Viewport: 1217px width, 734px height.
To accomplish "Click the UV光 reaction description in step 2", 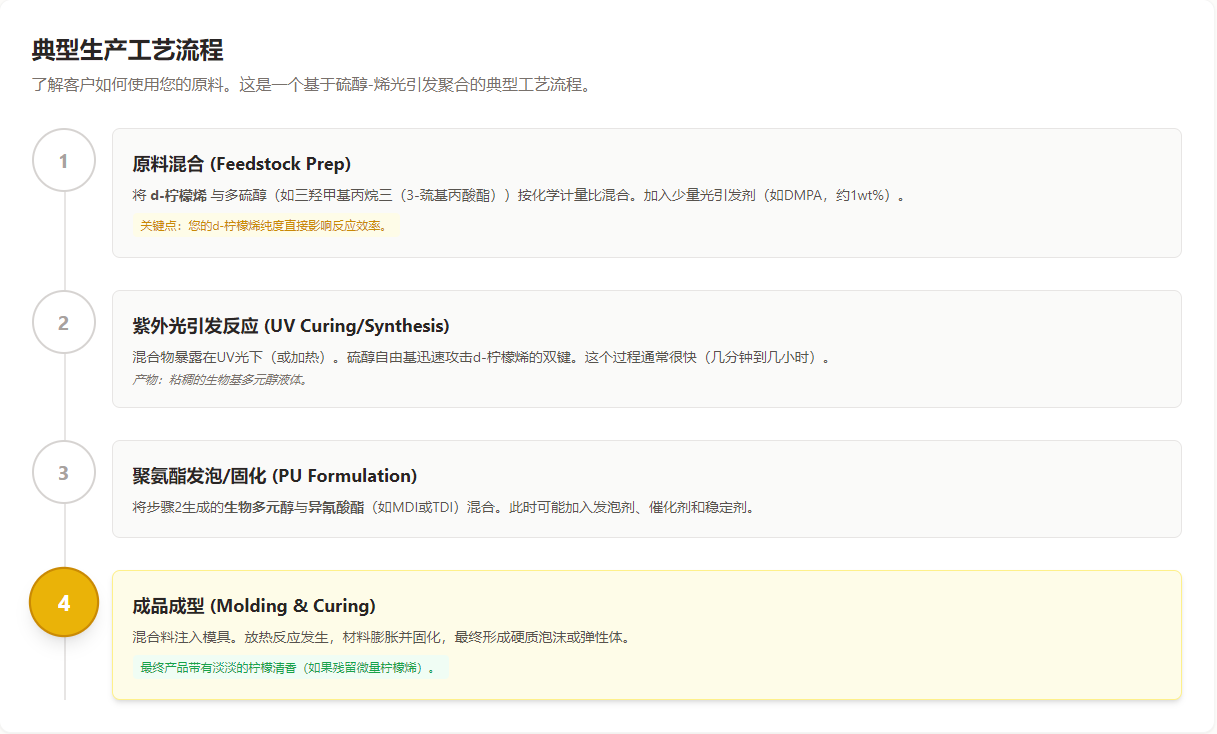I will [481, 357].
